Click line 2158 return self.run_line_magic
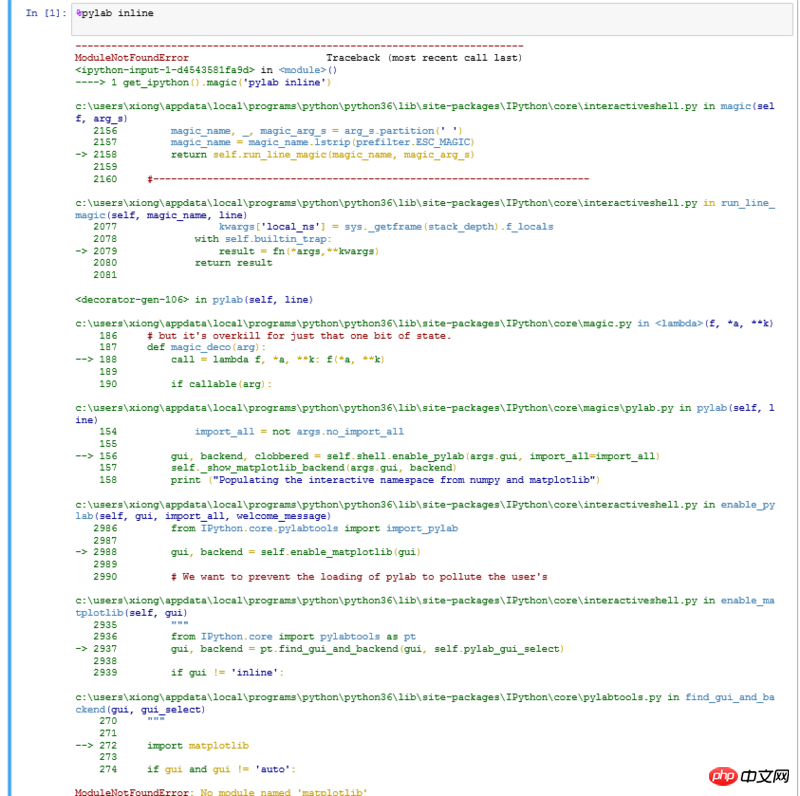 (x=320, y=155)
